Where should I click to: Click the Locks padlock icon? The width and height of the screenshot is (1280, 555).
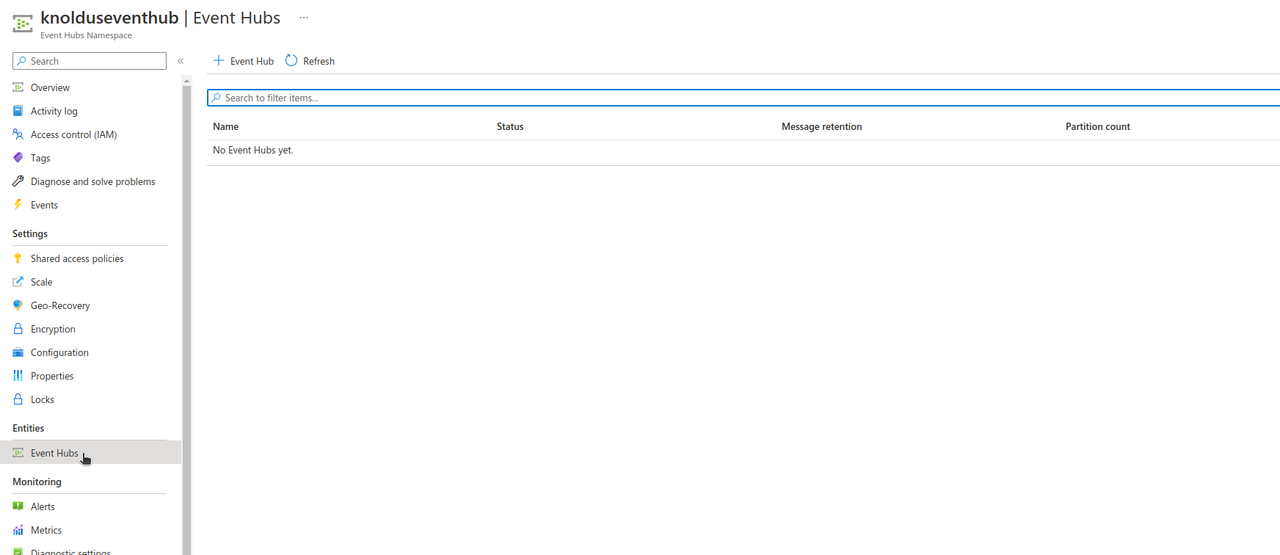tap(18, 399)
